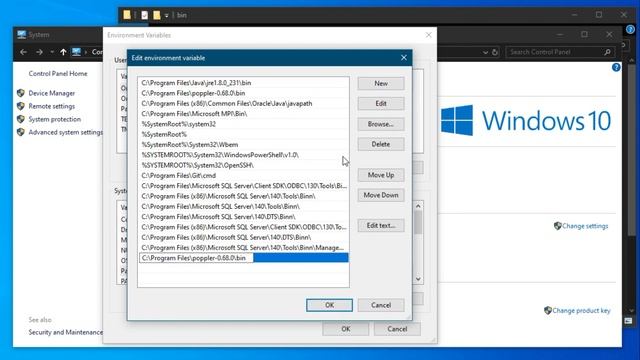Click properties checkmark icon in bin Explorer title bar

[x=144, y=15]
